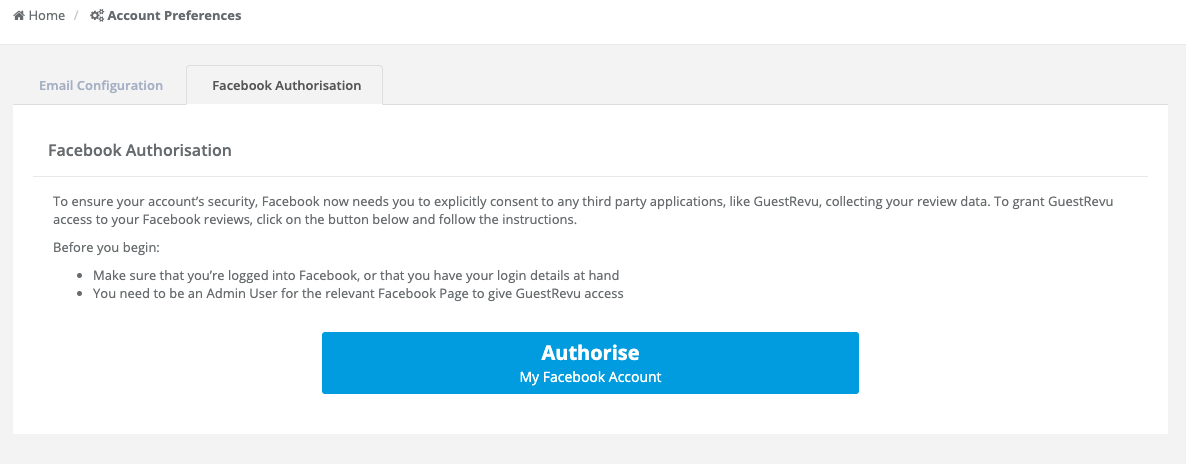Select the Facebook Authorisation tab
1186x464 pixels.
287,86
